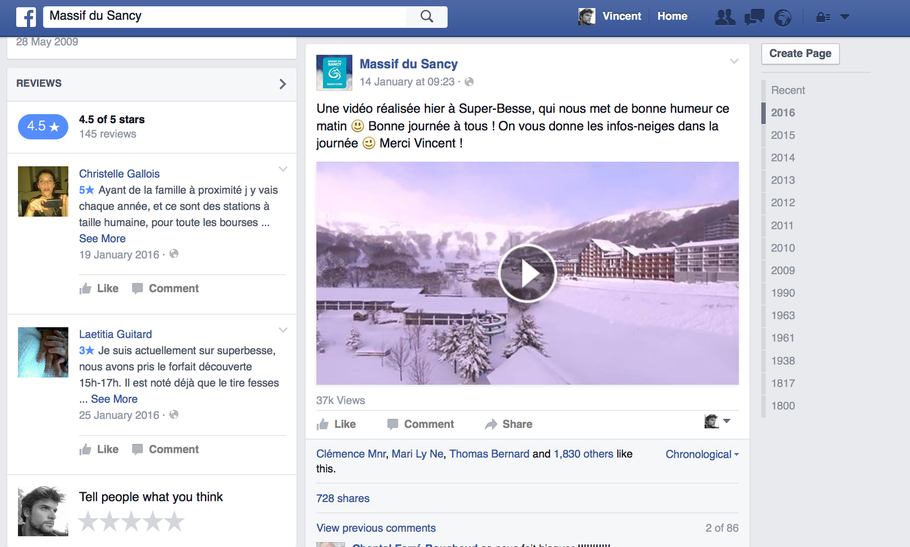The height and width of the screenshot is (547, 910).
Task: Open Christelle Gallois's profile link
Action: pos(119,173)
